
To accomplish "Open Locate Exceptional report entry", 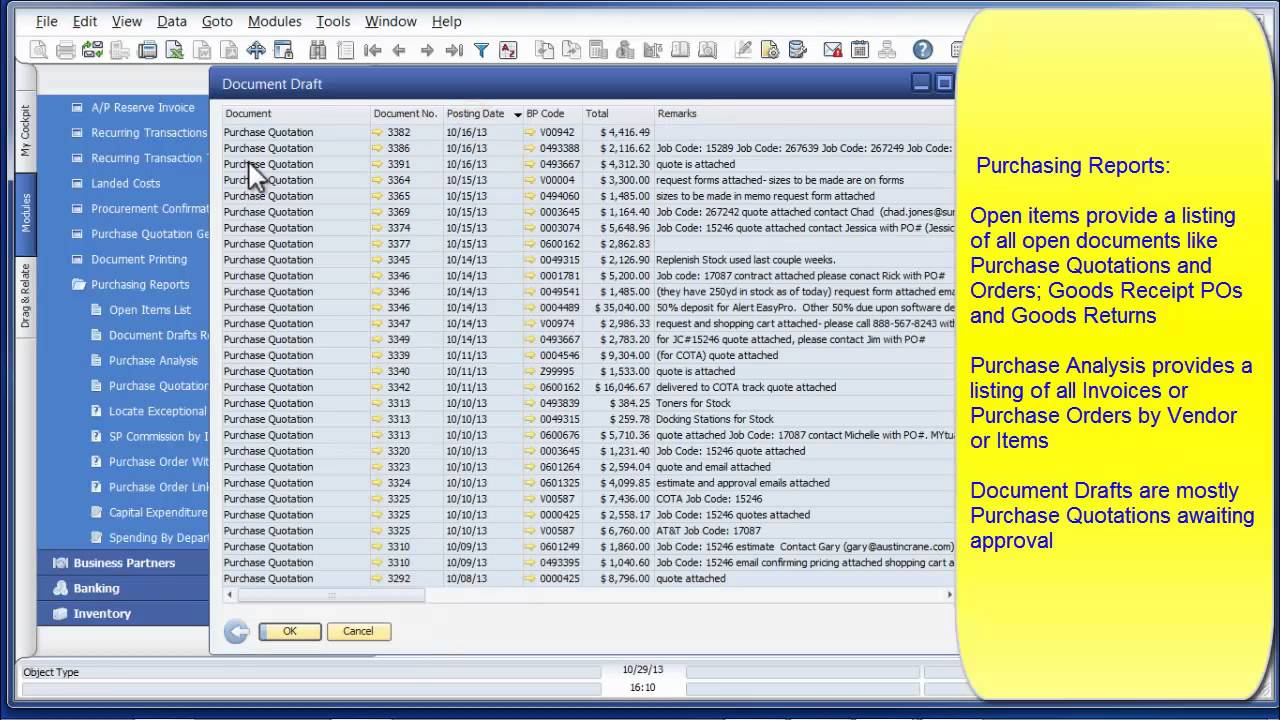I will pos(157,411).
